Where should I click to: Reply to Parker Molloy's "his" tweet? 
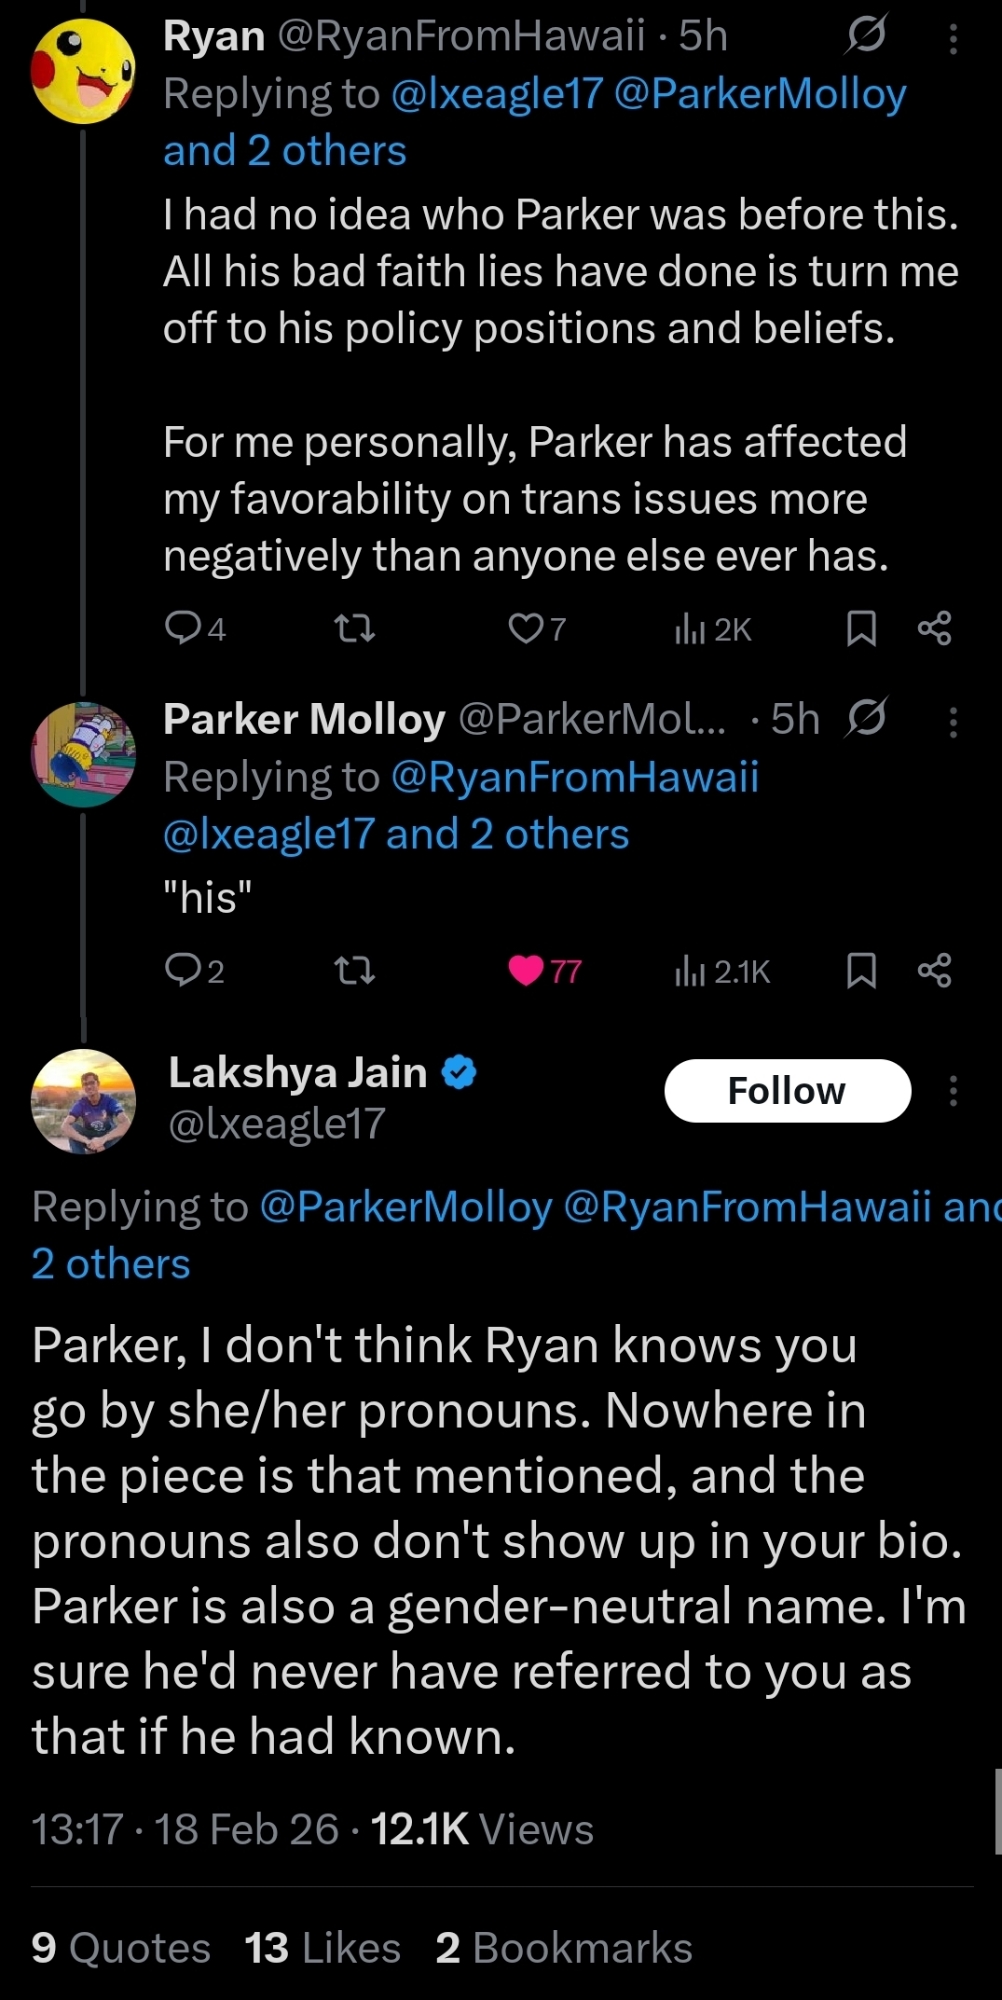183,970
